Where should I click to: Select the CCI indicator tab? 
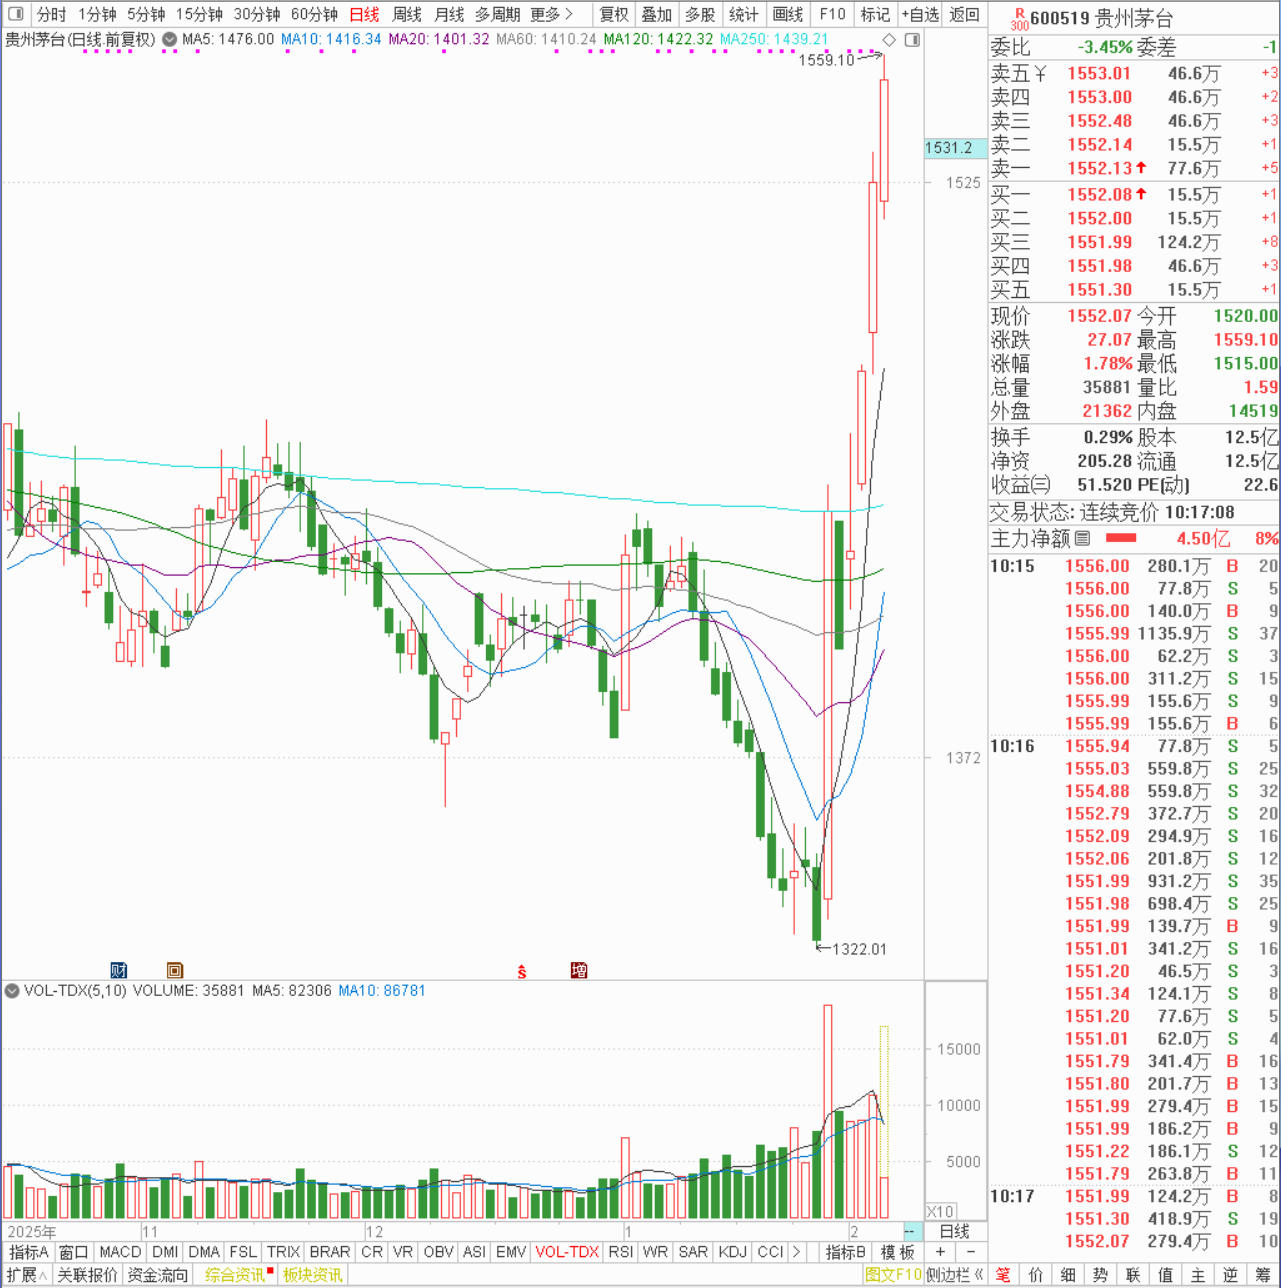[x=771, y=1252]
